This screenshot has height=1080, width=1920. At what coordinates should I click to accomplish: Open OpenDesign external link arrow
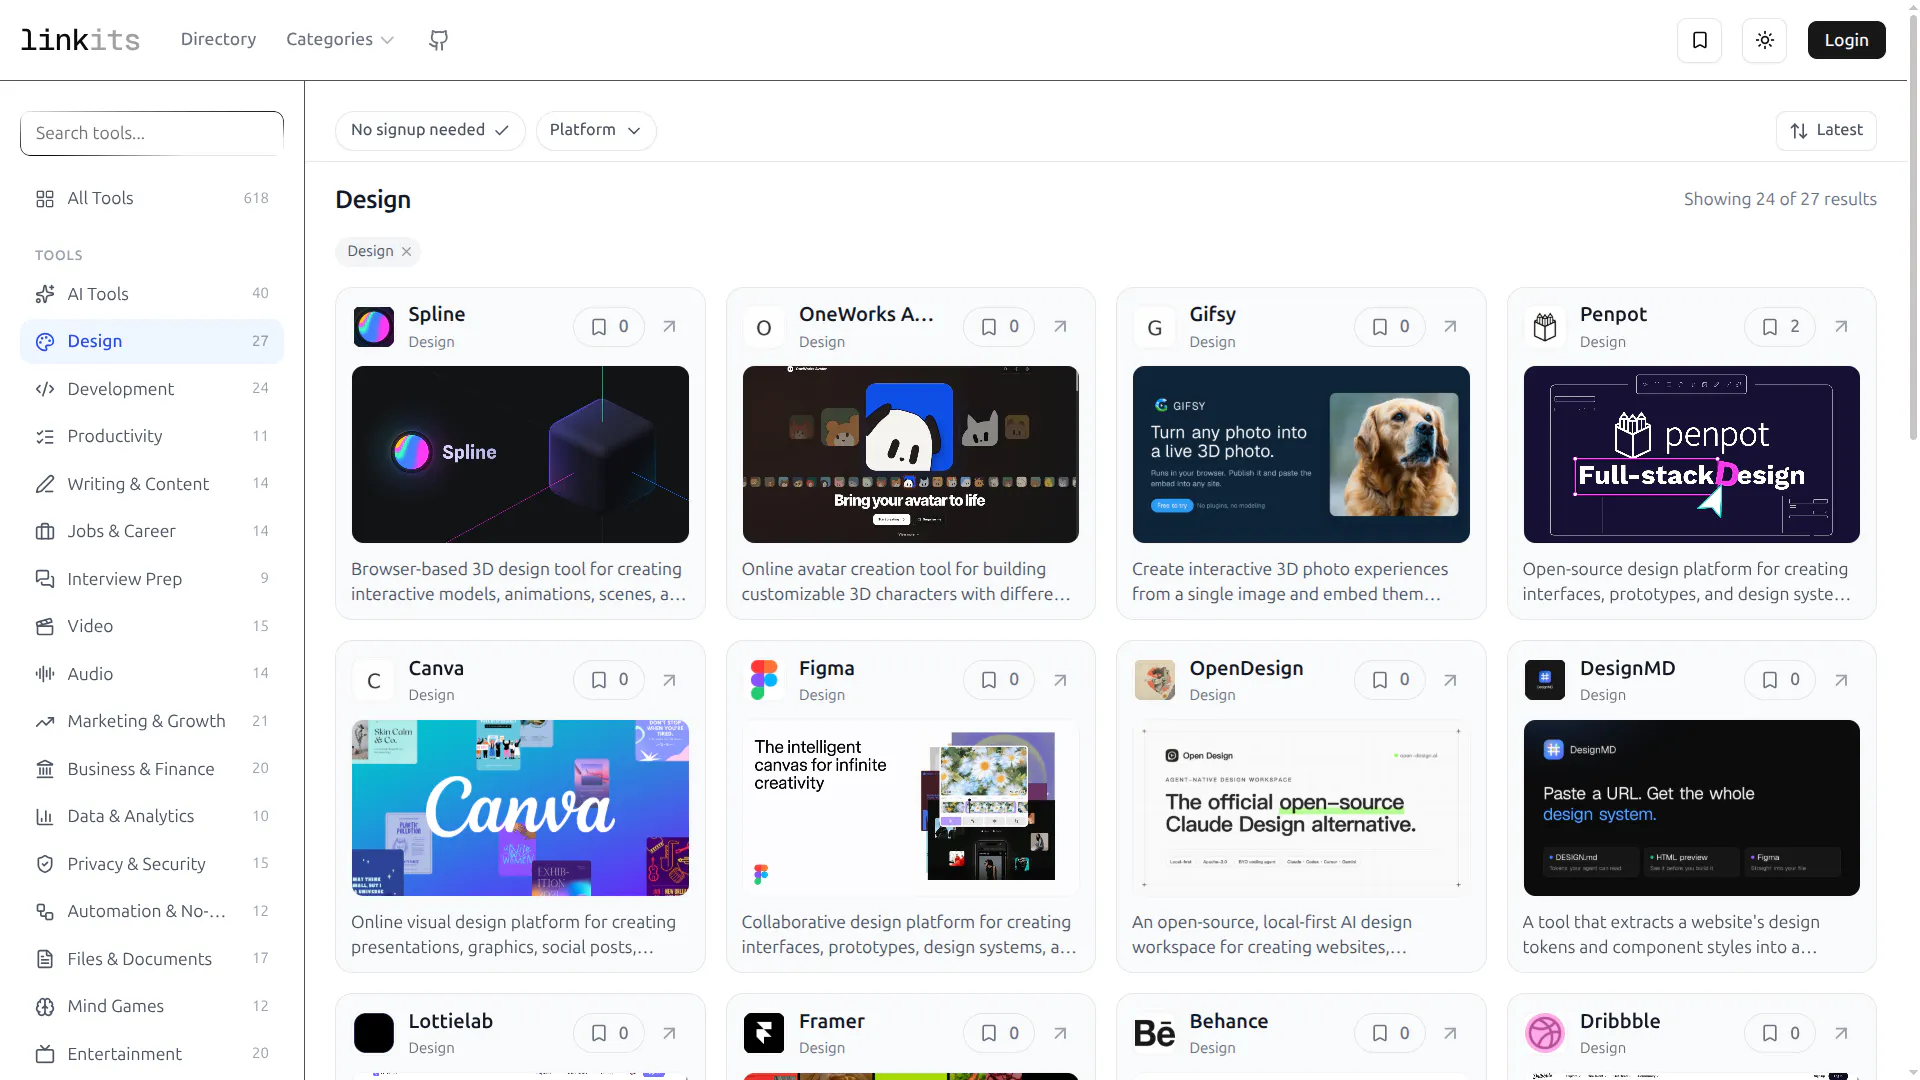(1451, 680)
